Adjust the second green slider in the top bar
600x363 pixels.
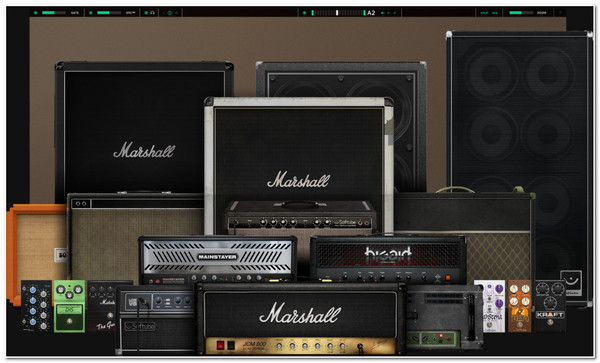109,13
